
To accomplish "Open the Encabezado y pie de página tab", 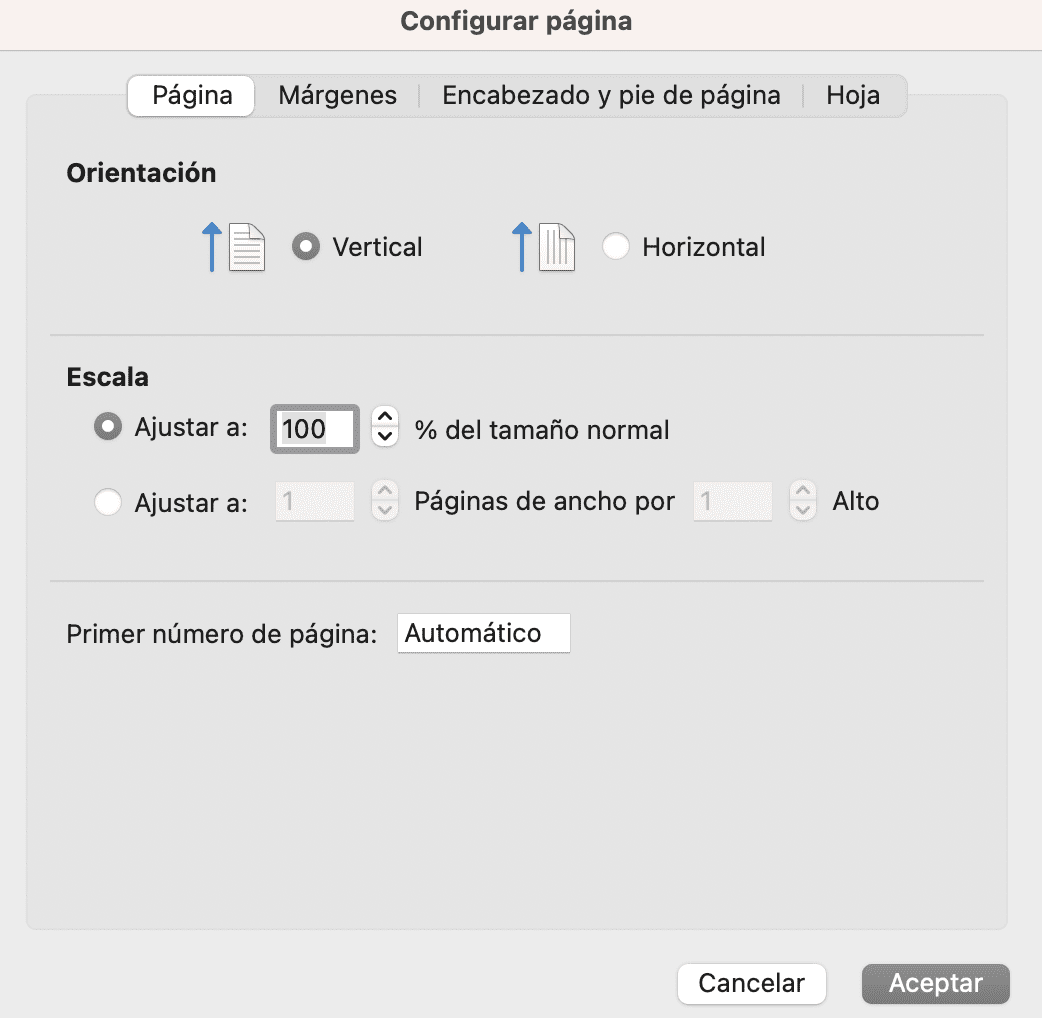I will (x=611, y=95).
